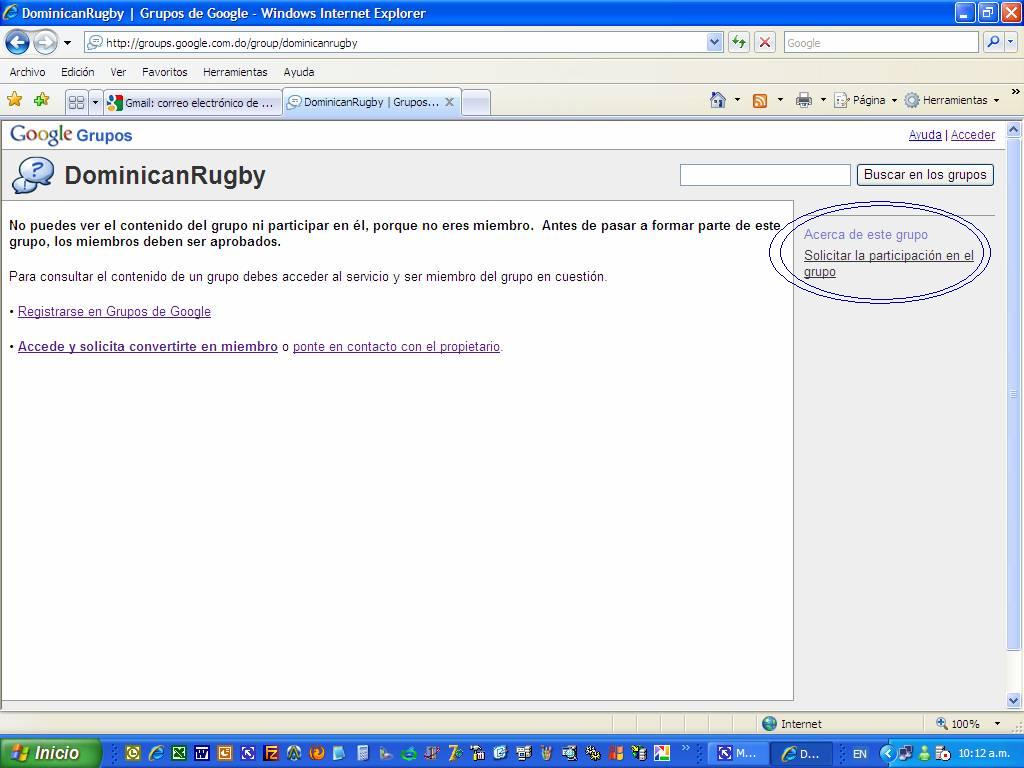Click Accede y solicita convertirte en miembro
This screenshot has height=768, width=1024.
click(148, 347)
